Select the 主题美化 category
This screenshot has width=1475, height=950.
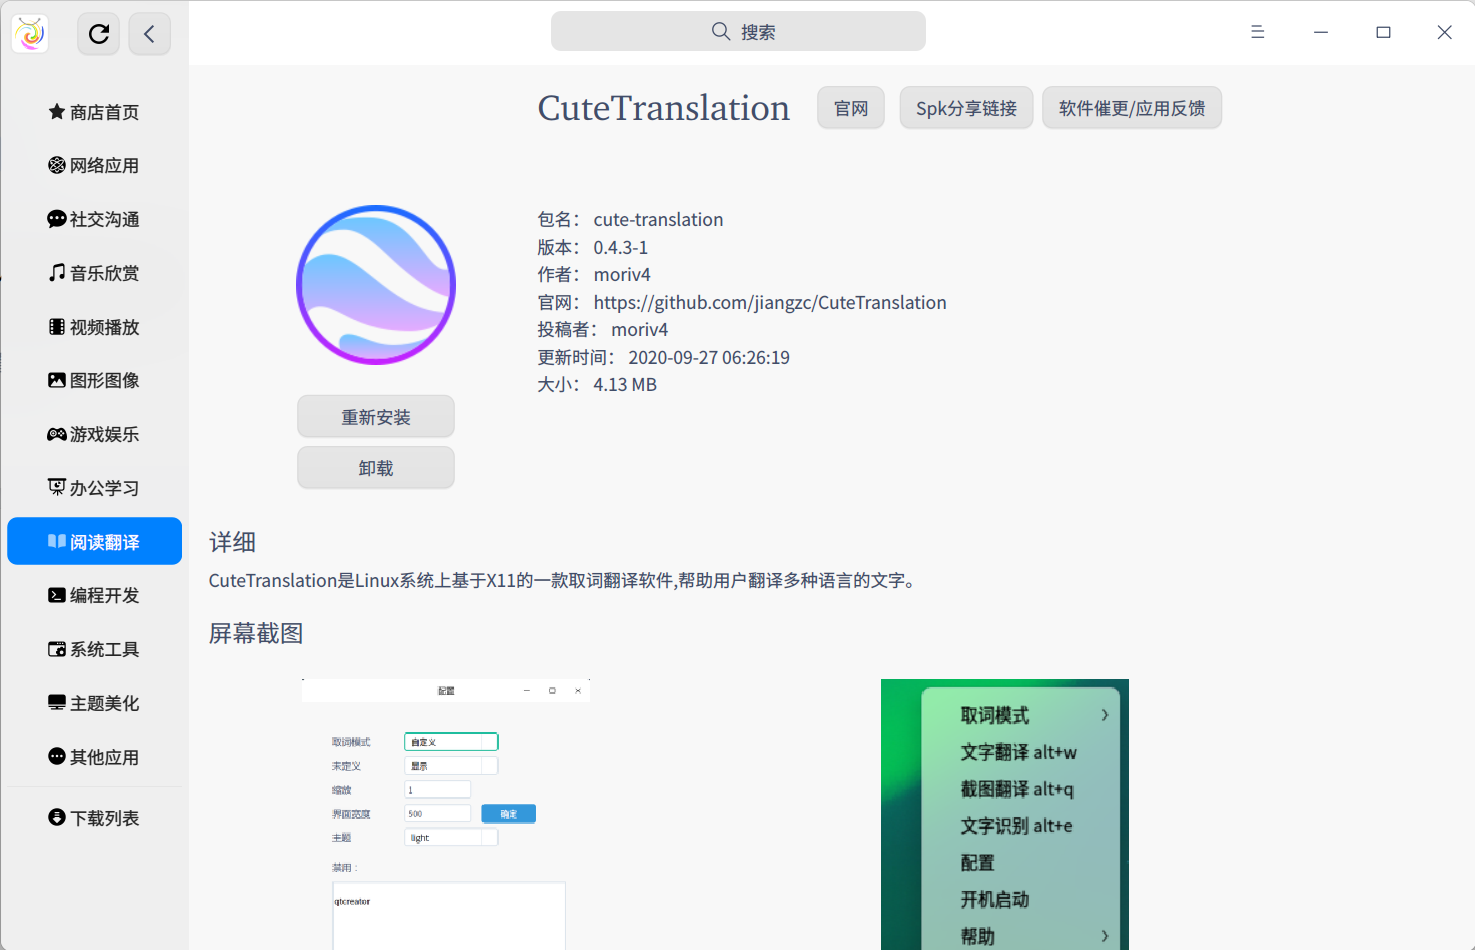94,702
